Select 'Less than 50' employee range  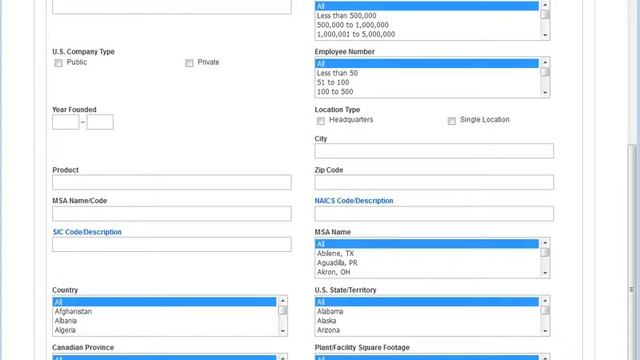coord(427,73)
